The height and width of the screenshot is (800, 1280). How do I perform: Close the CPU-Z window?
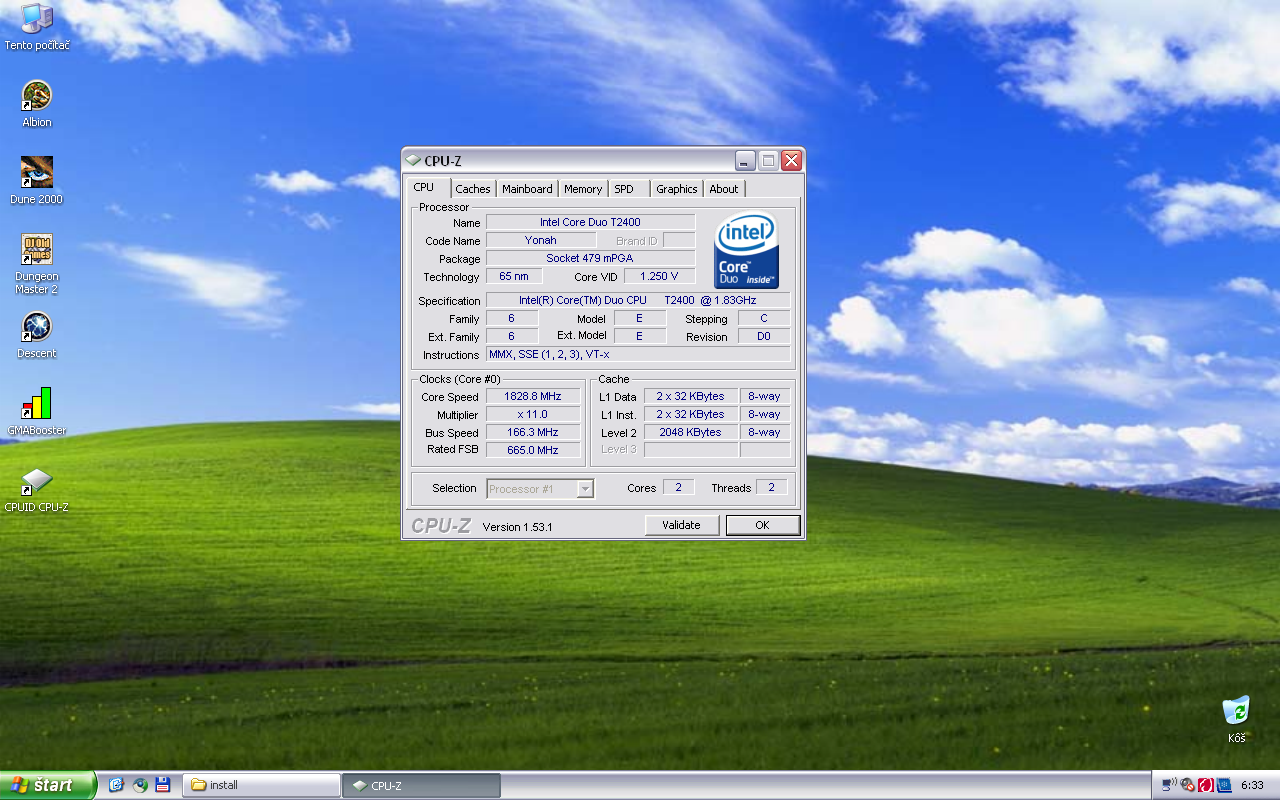792,160
